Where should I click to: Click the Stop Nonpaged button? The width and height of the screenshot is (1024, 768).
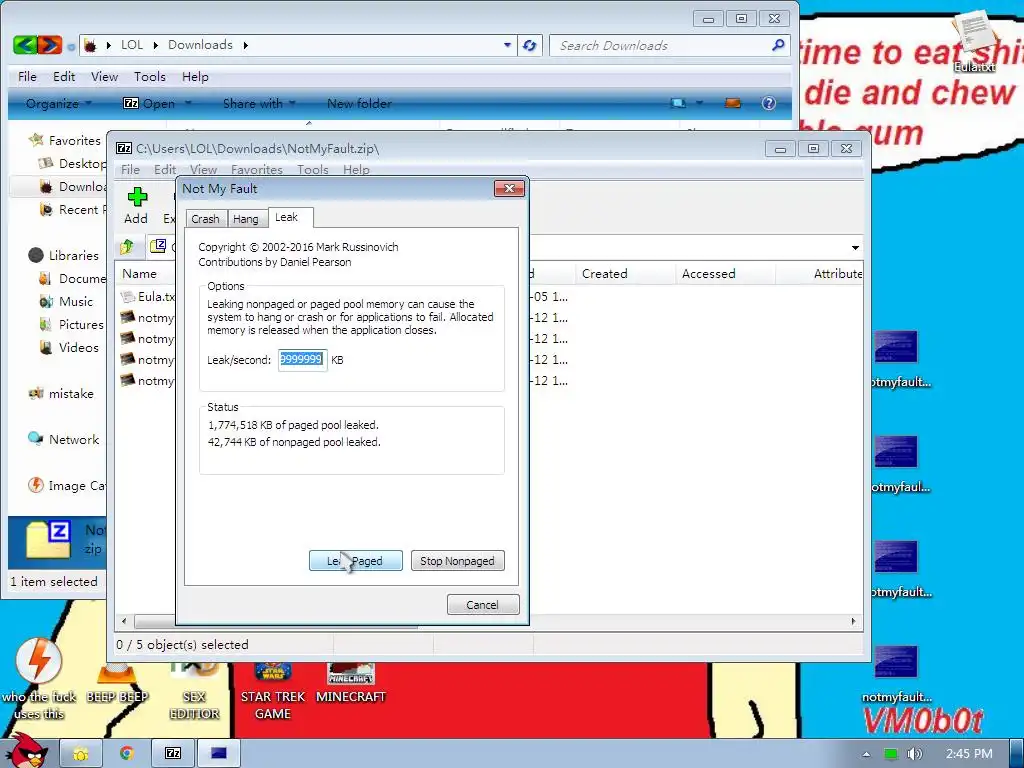pos(457,561)
